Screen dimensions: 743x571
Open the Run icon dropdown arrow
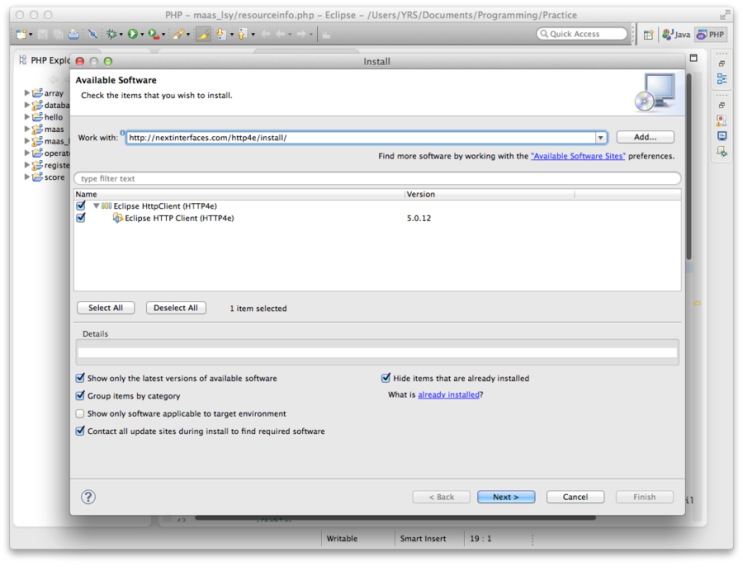pyautogui.click(x=142, y=35)
